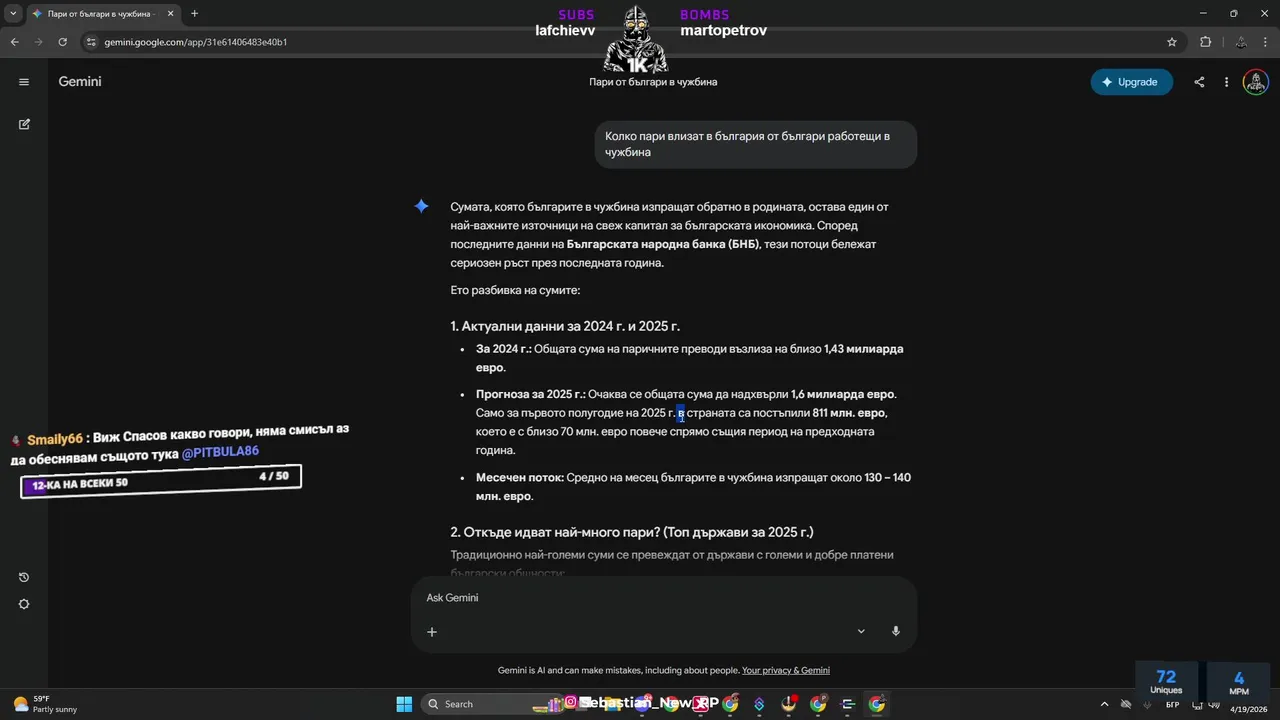
Task: Switch the БГР keyboard language indicator
Action: 1172,705
